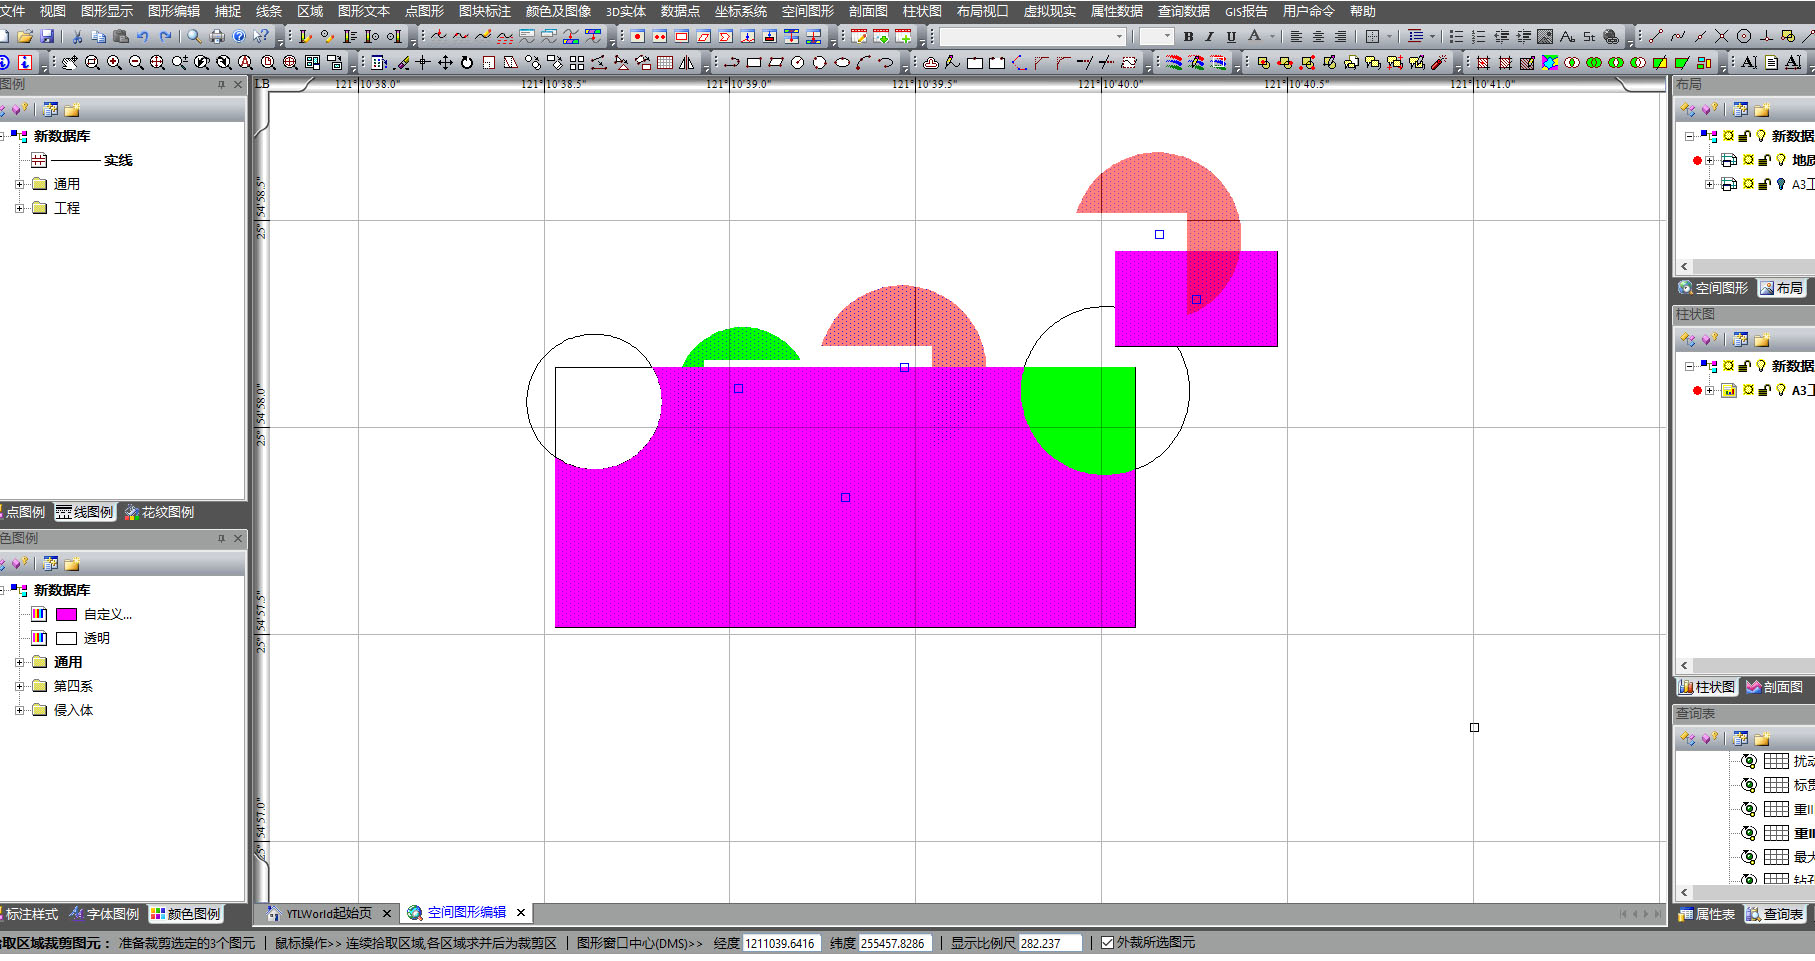Switch to the 剖面图 tab
The height and width of the screenshot is (961, 1815).
pyautogui.click(x=1774, y=686)
